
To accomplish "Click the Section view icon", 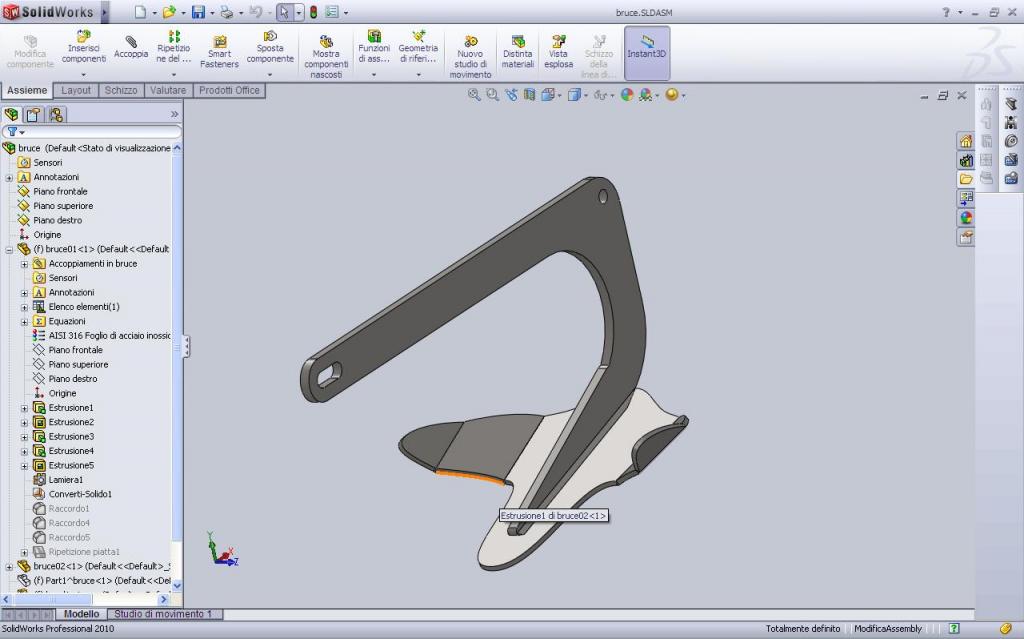I will [529, 95].
